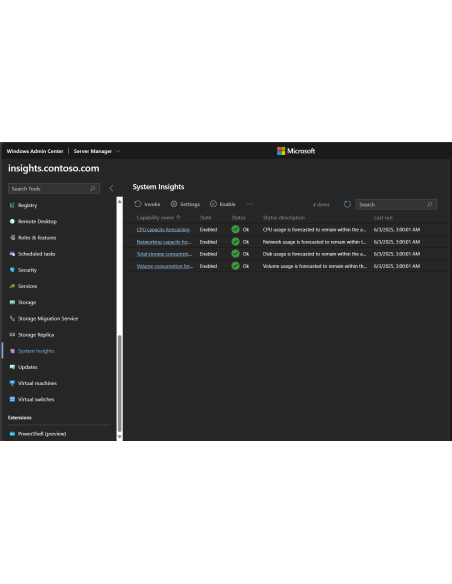Open the Server Manager dropdown
The height and width of the screenshot is (584, 452).
(97, 151)
